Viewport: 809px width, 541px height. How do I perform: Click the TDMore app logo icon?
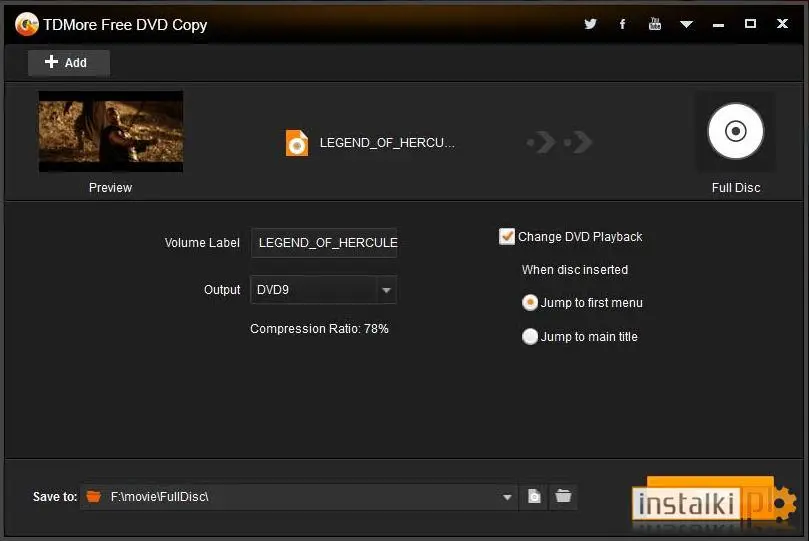[27, 24]
